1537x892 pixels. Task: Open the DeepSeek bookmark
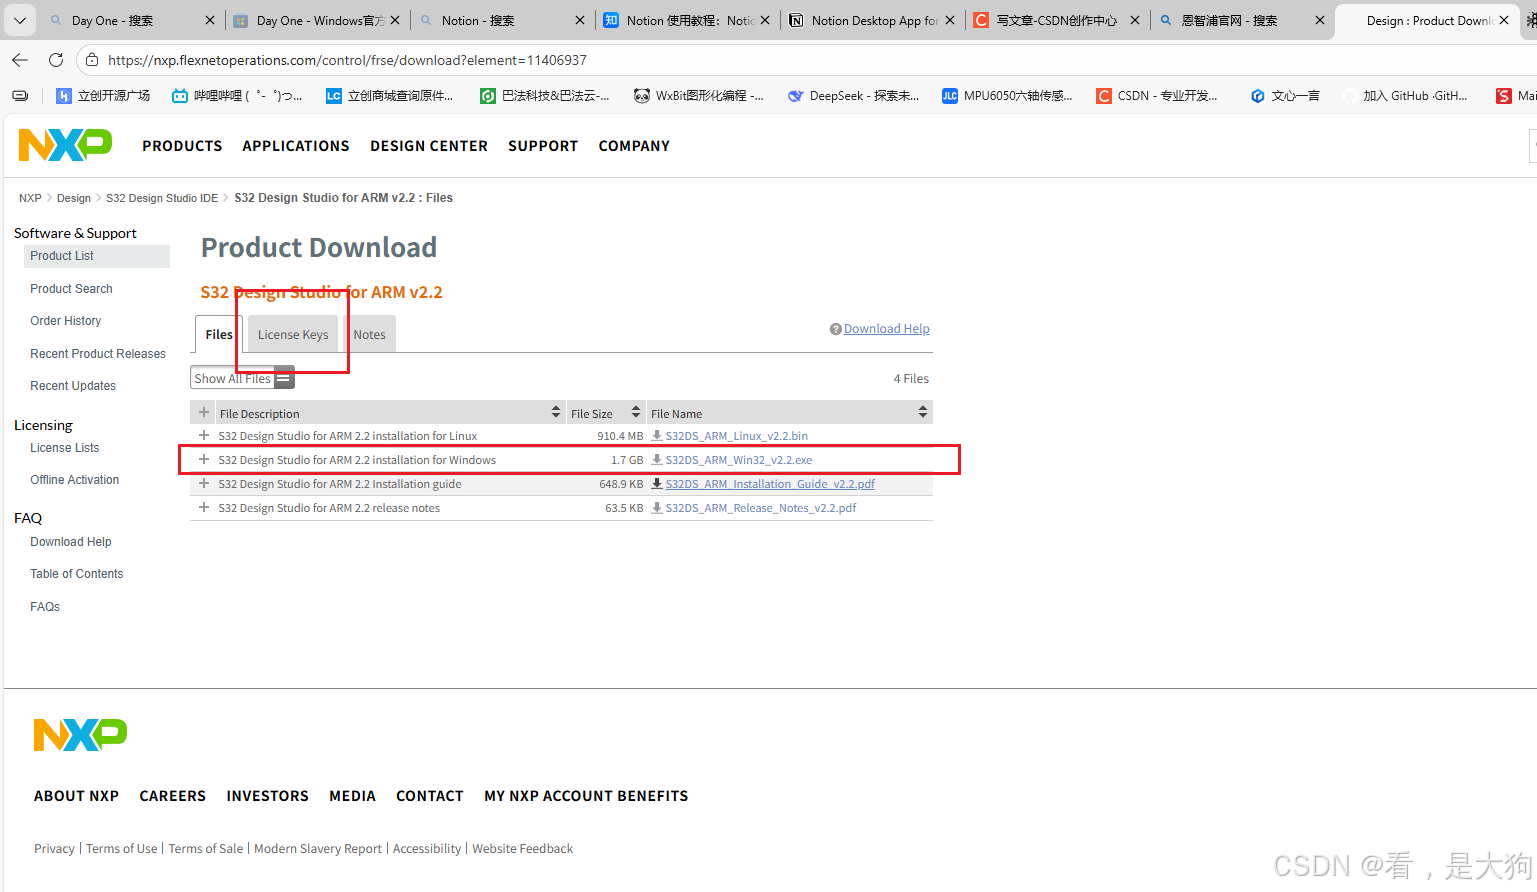point(853,96)
